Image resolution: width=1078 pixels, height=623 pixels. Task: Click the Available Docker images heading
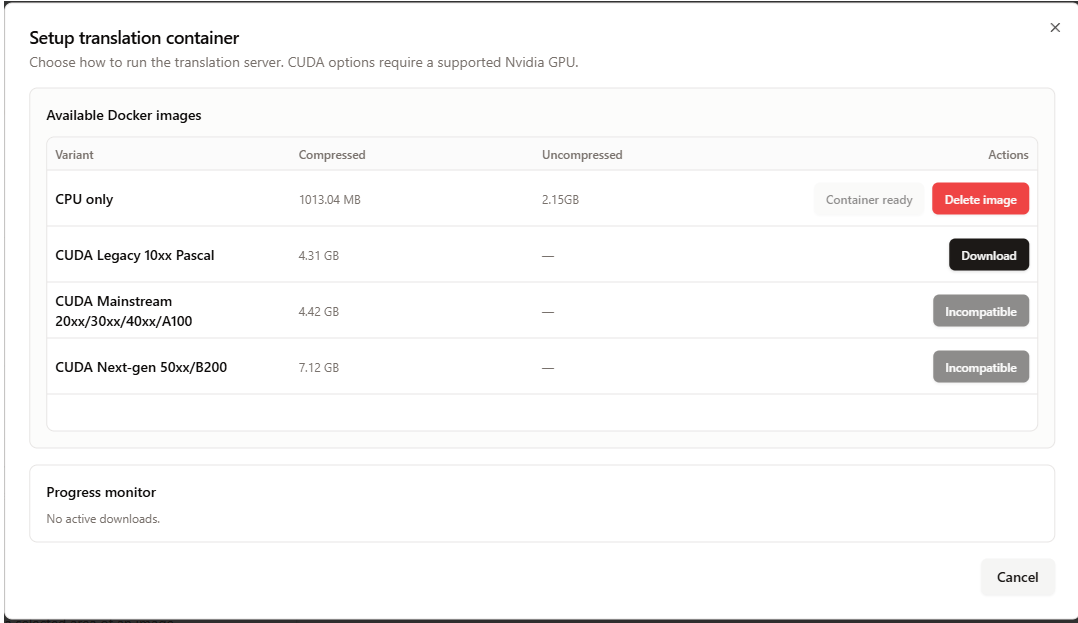pyautogui.click(x=123, y=115)
